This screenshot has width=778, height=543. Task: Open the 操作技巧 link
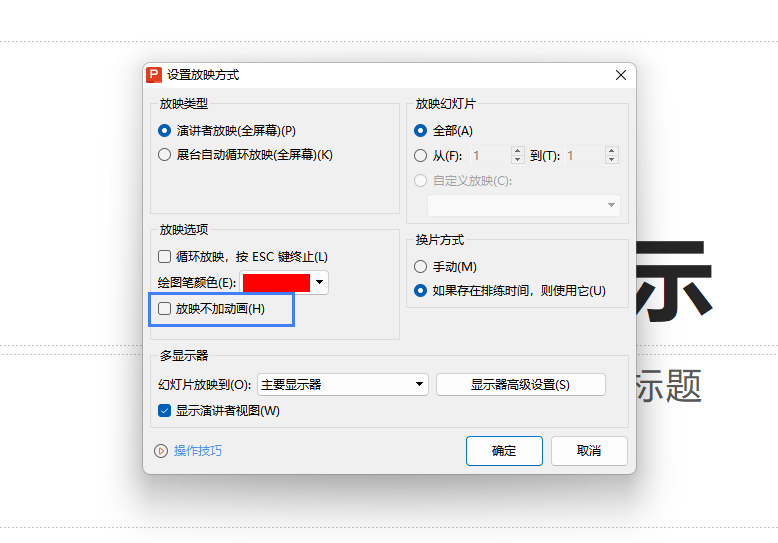198,451
